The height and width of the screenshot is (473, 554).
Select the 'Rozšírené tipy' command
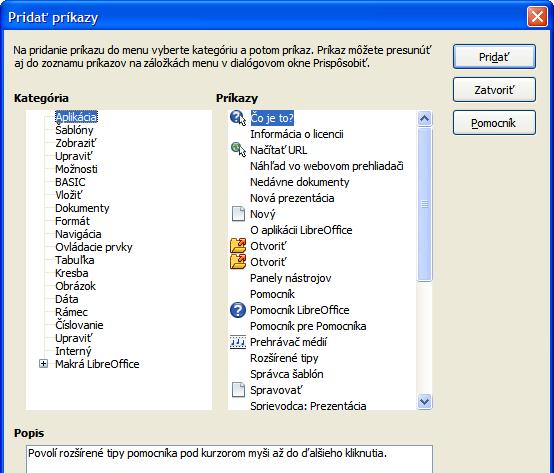click(x=284, y=358)
